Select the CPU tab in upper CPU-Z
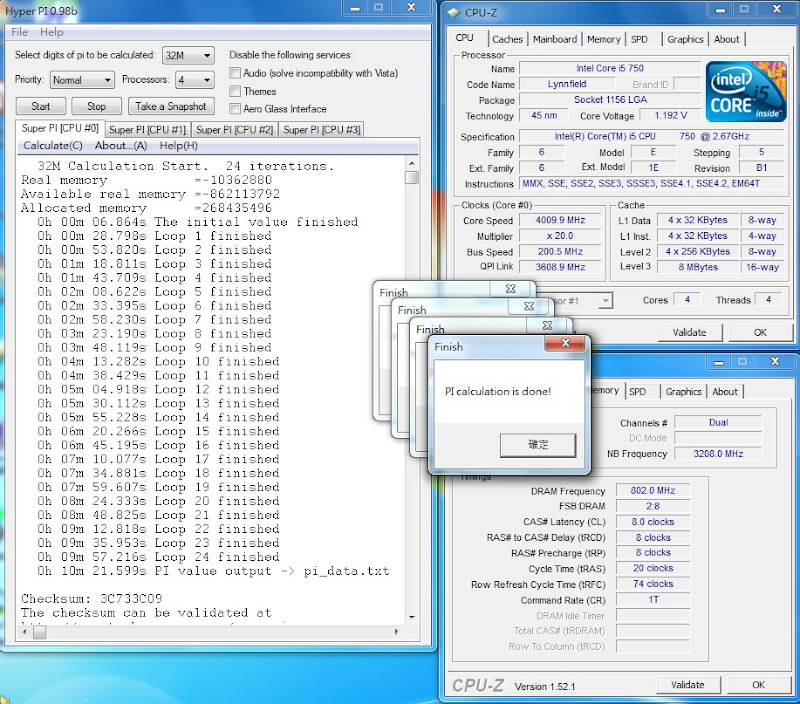Screen dimensions: 800x704 464,38
